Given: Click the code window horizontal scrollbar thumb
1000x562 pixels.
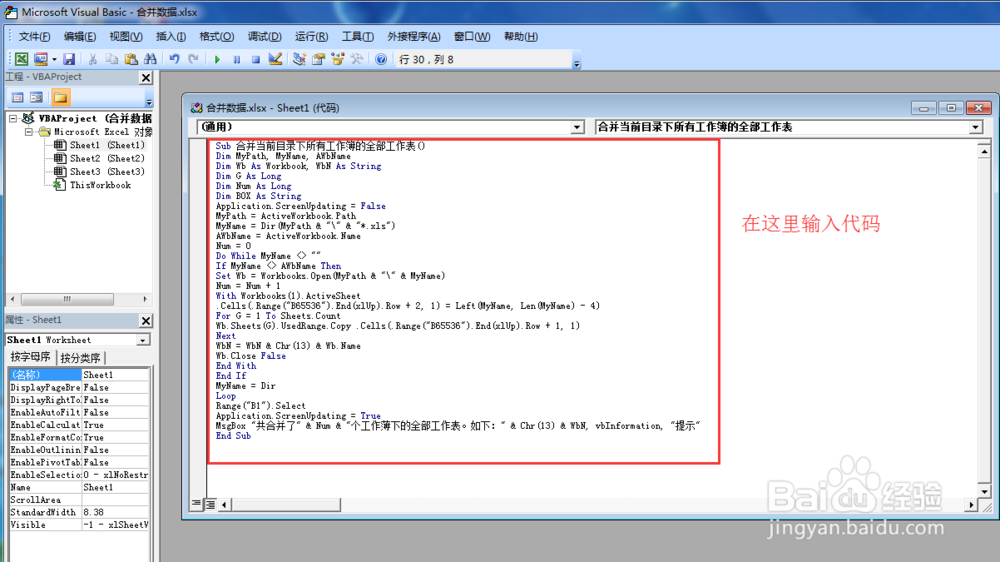Looking at the screenshot, I should (x=285, y=505).
